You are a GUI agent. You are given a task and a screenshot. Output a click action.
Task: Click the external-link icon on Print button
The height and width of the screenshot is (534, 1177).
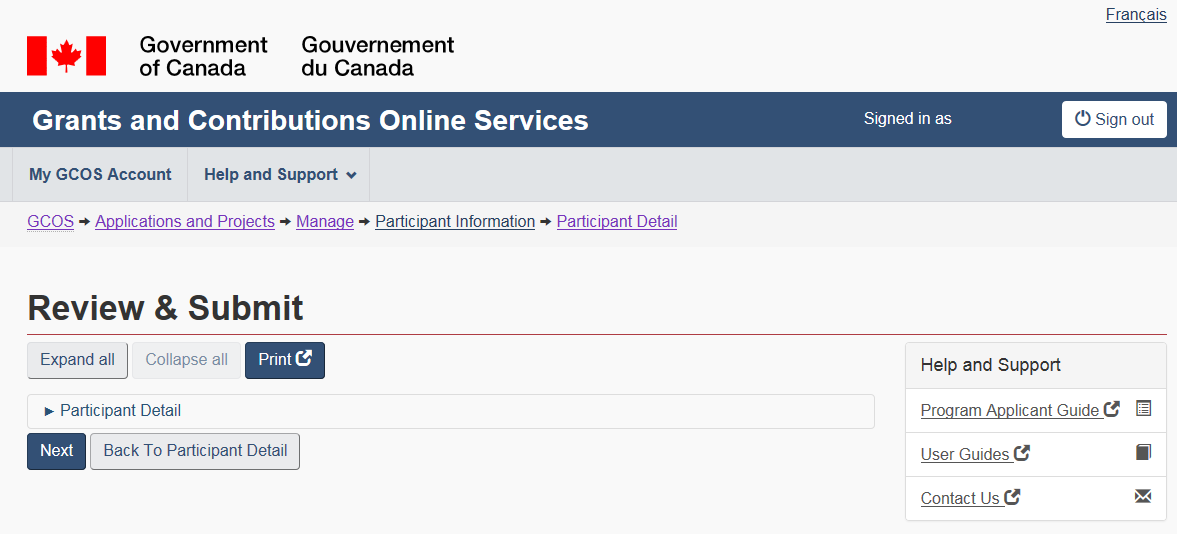(x=304, y=359)
